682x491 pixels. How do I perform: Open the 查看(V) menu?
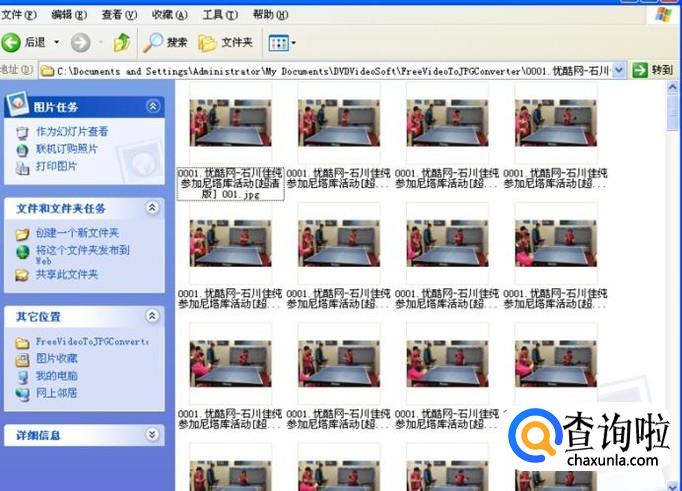119,15
